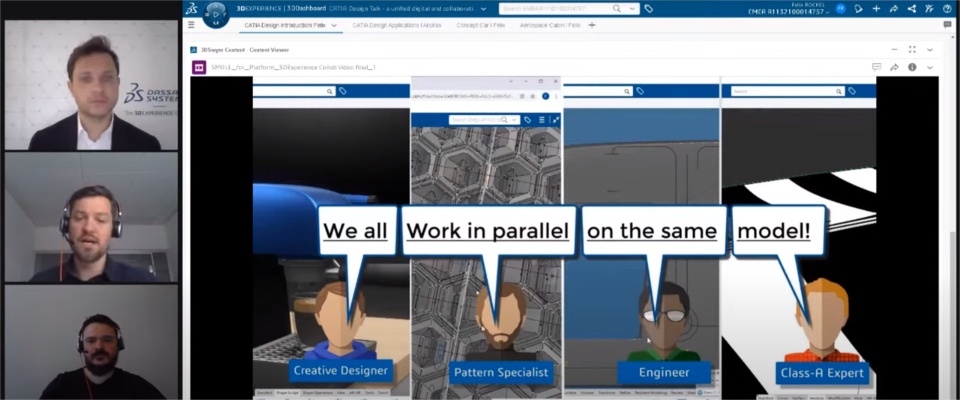Open the social network share icon
Viewport: 960px width, 400px height.
pyautogui.click(x=912, y=9)
